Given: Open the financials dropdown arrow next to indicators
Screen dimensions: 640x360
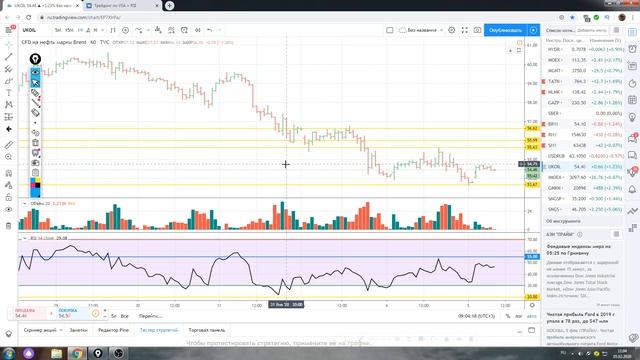Looking at the screenshot, I should click(148, 30).
